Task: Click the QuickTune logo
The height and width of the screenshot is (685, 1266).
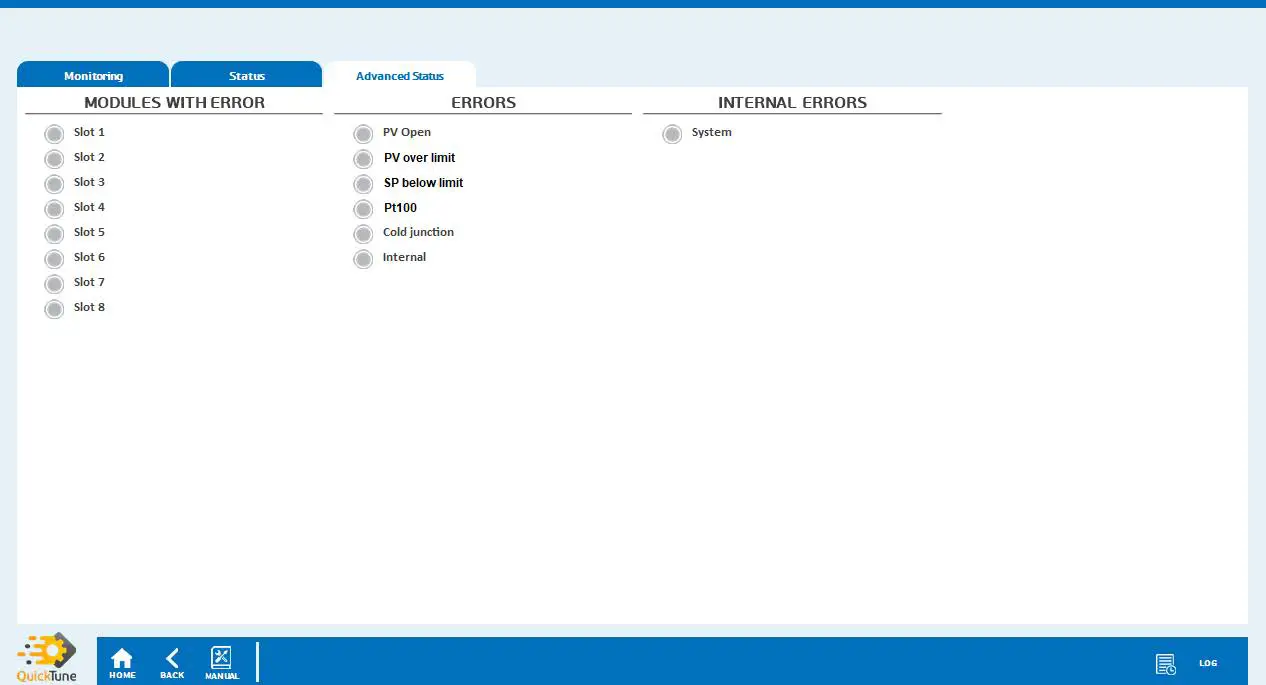Action: [46, 655]
